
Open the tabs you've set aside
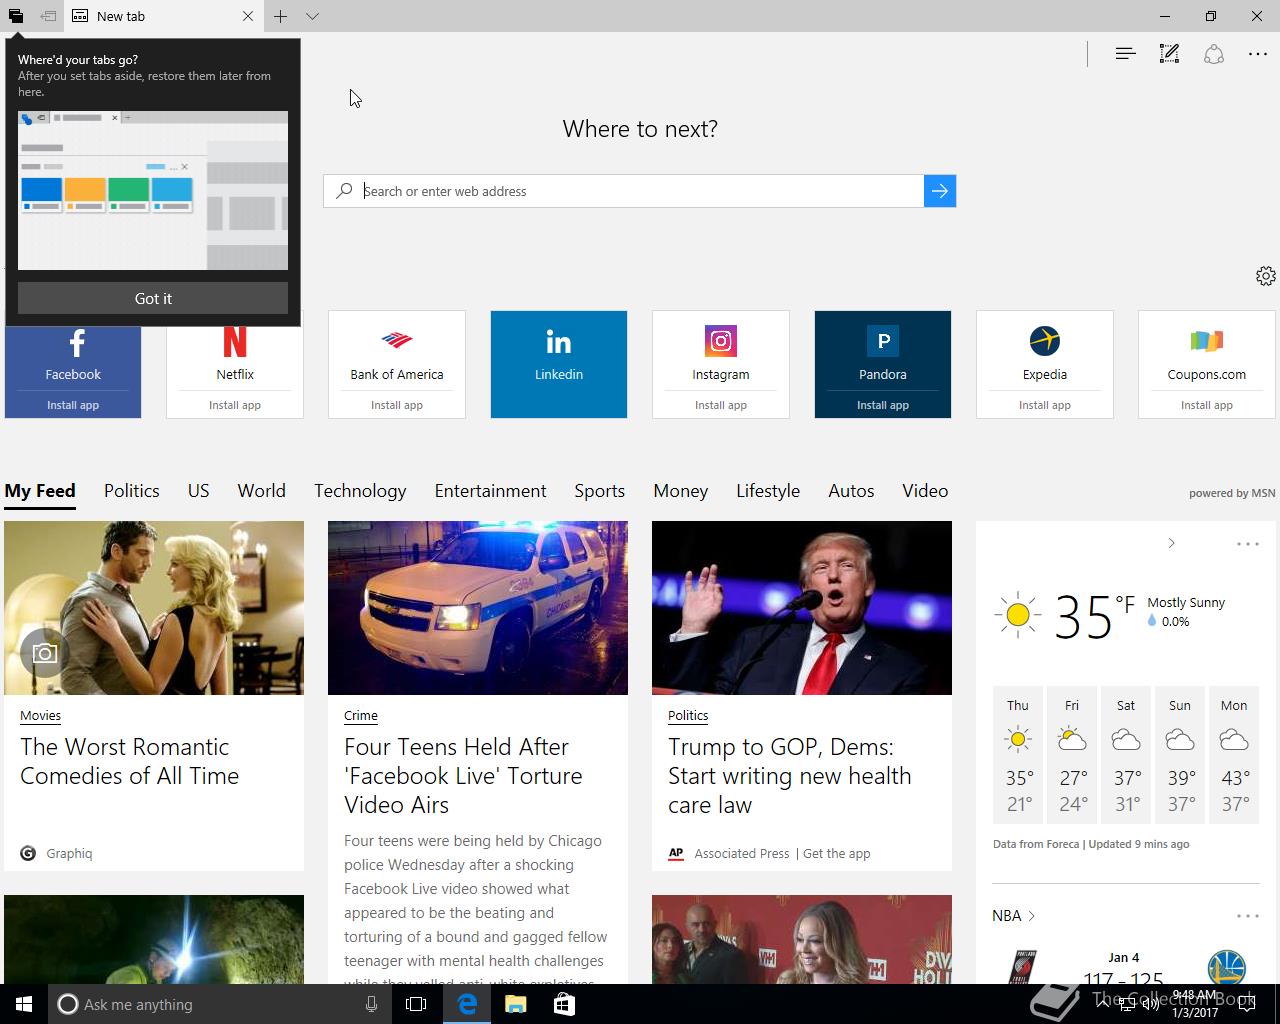[x=16, y=16]
